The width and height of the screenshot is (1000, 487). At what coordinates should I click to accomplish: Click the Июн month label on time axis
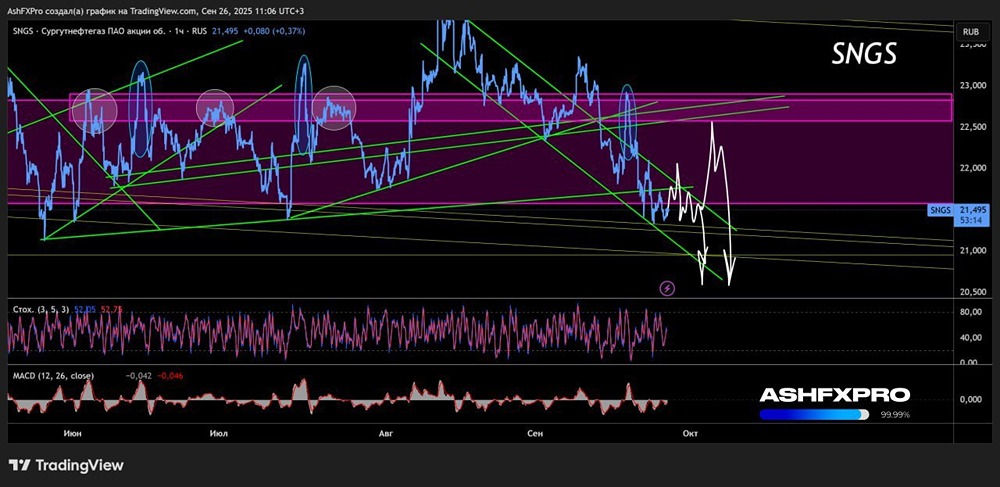[x=72, y=433]
